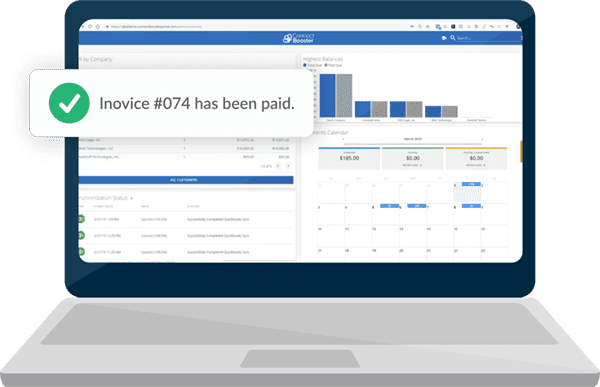Click the first green sync status icon
This screenshot has width=600, height=387.
click(x=81, y=219)
